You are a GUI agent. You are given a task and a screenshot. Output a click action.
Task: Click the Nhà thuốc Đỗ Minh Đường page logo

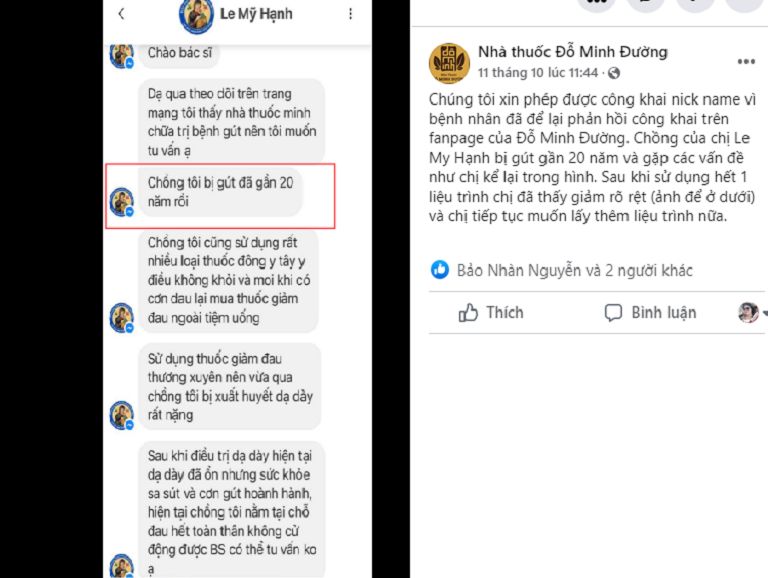click(x=449, y=63)
